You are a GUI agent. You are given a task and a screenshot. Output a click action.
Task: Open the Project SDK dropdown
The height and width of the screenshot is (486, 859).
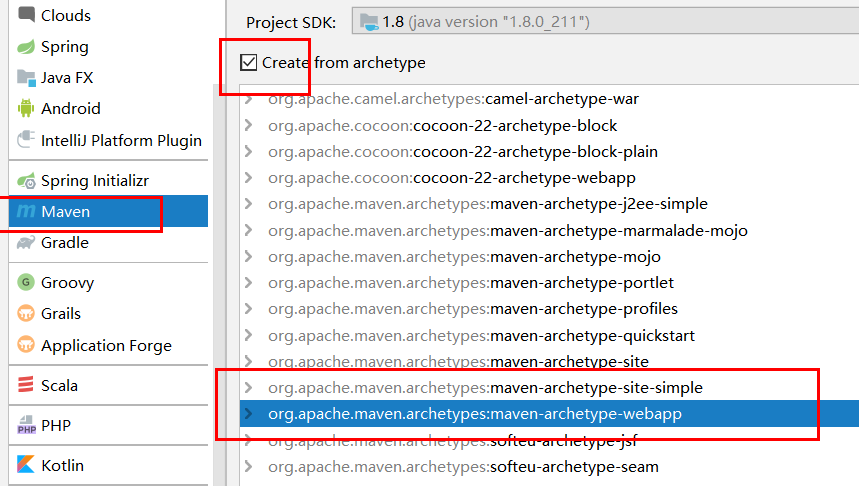tap(605, 21)
